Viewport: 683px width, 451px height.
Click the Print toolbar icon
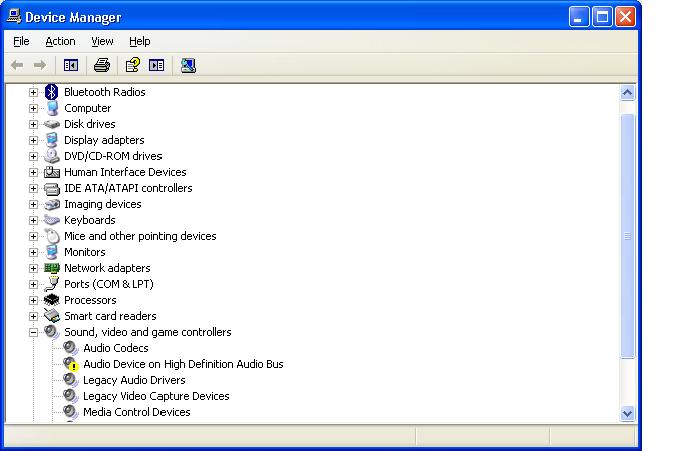pos(102,65)
